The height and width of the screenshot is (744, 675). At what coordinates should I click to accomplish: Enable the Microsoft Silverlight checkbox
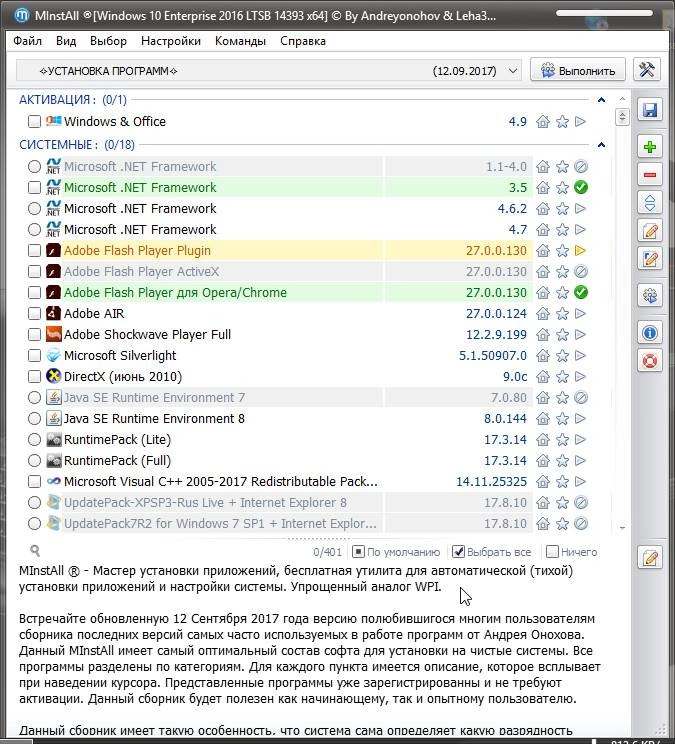click(x=34, y=356)
